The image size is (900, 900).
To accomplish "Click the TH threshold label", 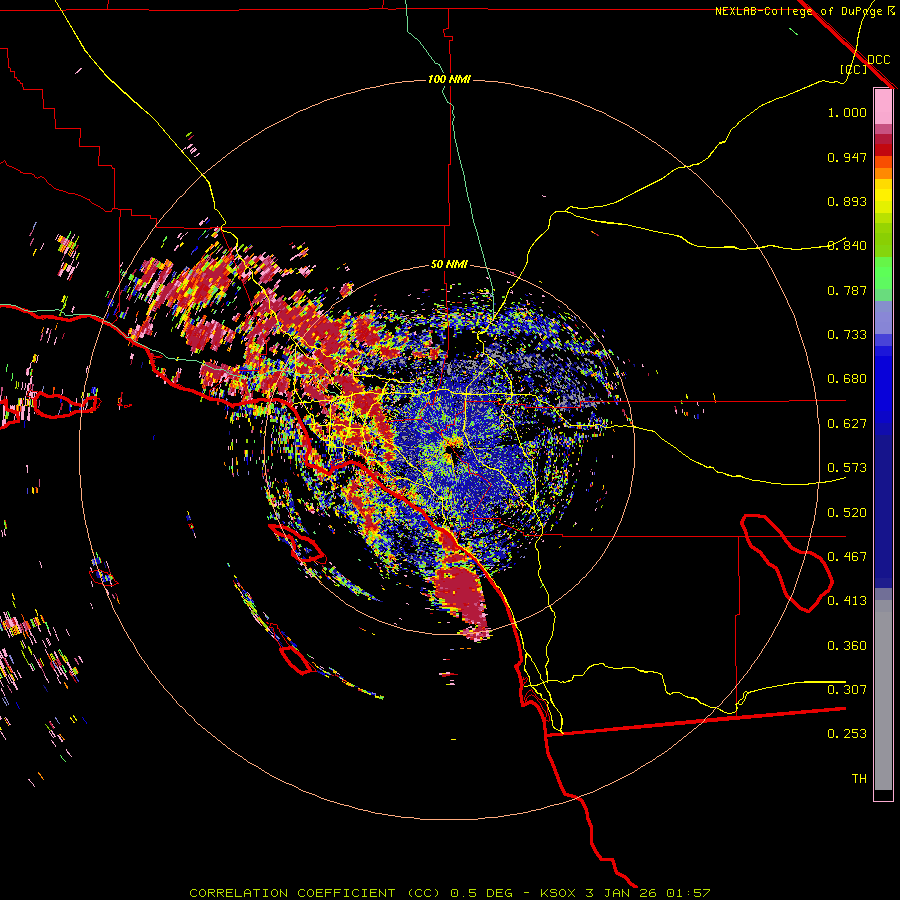I will [x=859, y=779].
